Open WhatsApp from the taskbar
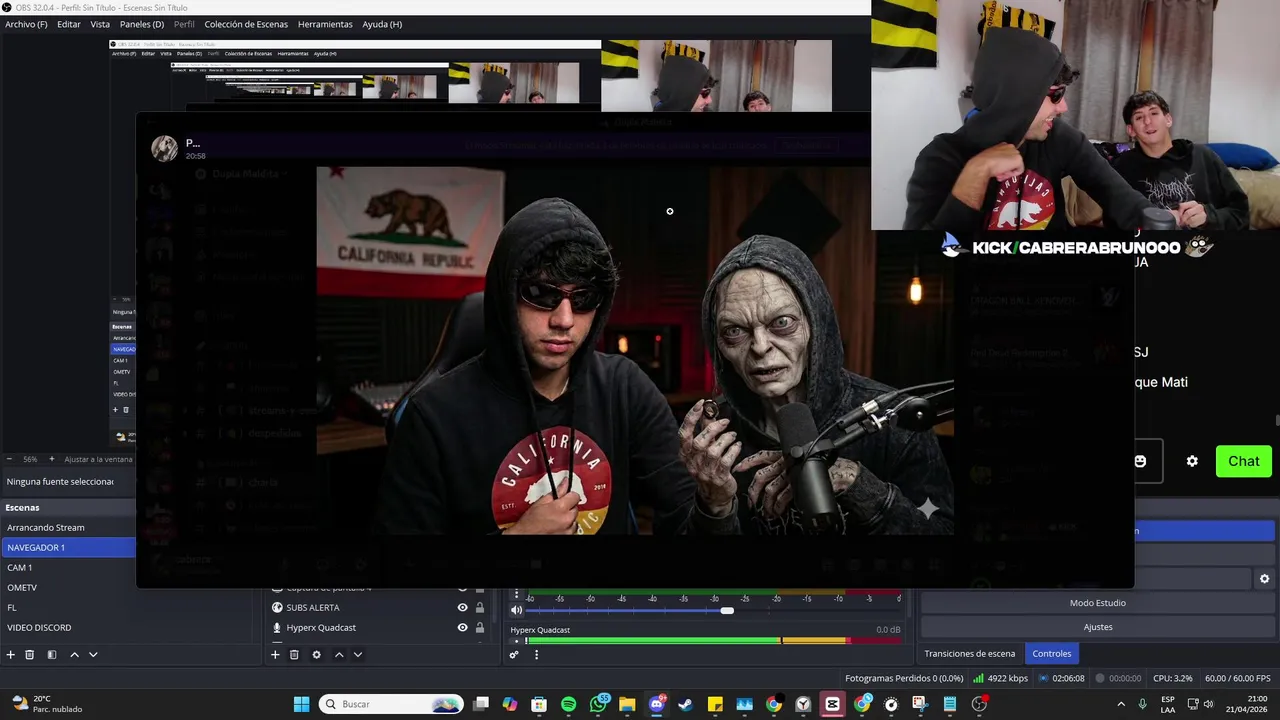 tap(598, 704)
